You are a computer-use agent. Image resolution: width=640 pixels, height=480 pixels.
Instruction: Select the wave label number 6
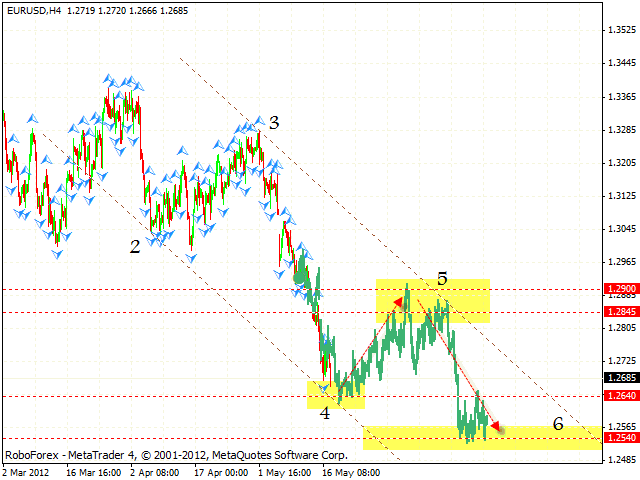tap(558, 424)
